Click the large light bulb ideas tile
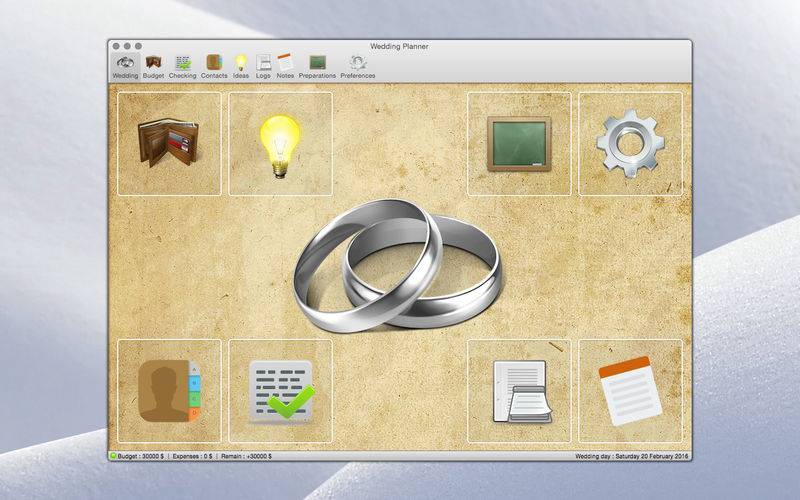The width and height of the screenshot is (800, 500). 281,144
